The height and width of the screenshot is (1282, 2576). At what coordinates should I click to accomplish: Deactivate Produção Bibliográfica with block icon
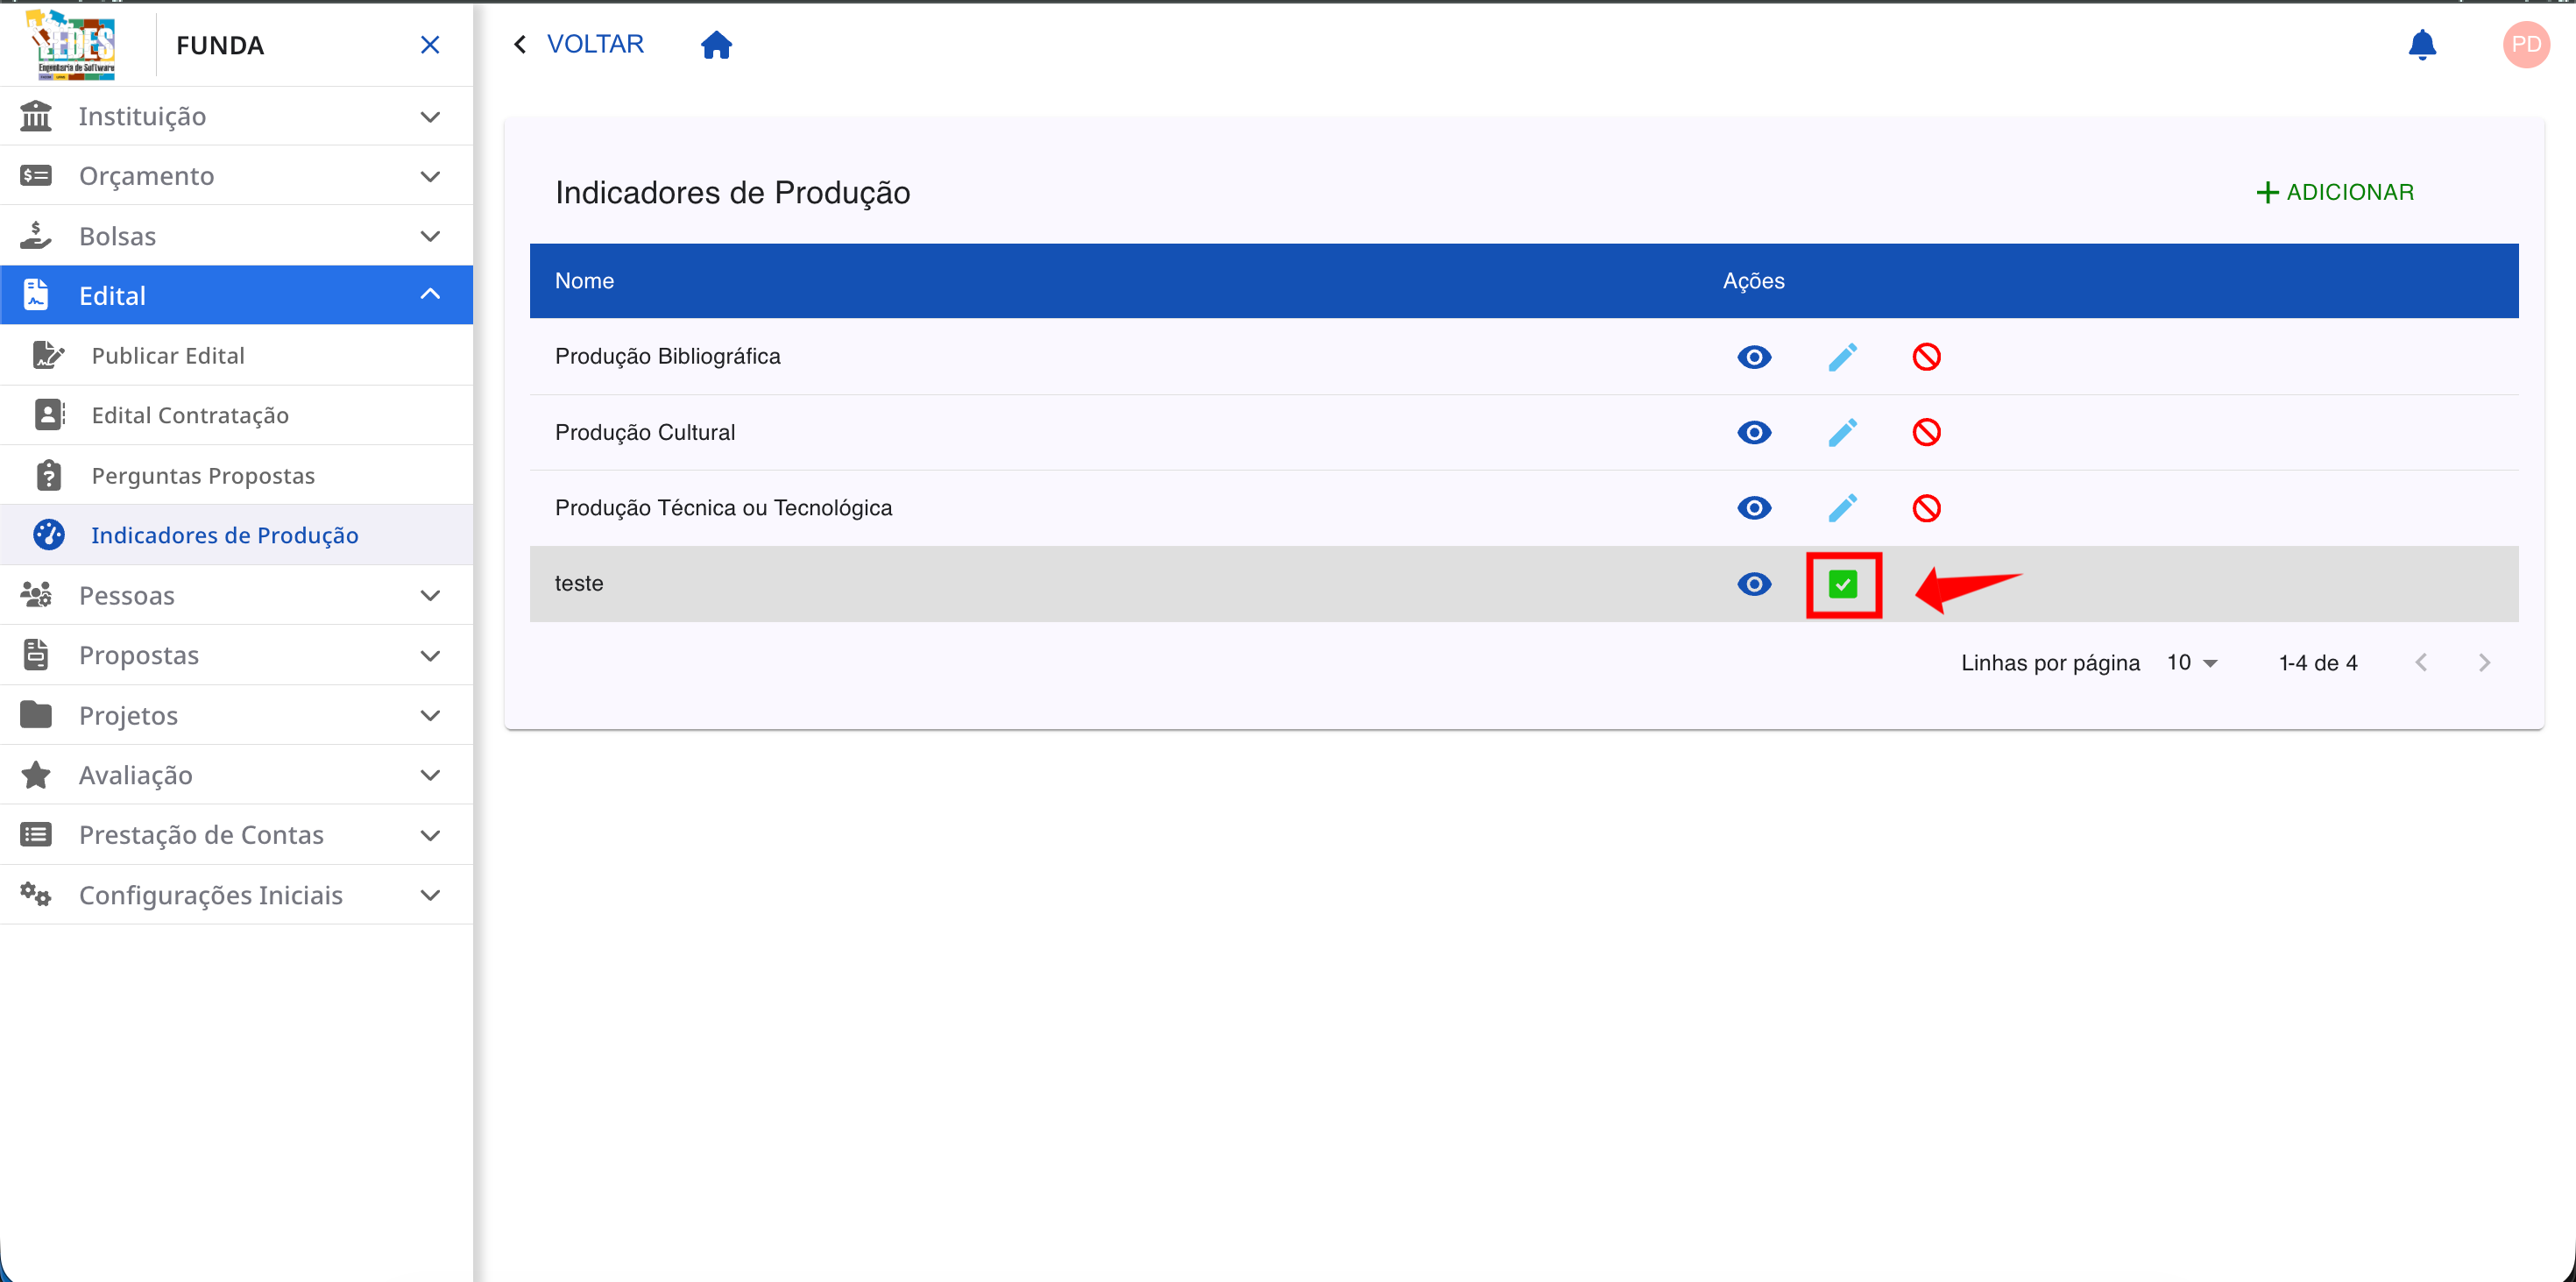1926,357
